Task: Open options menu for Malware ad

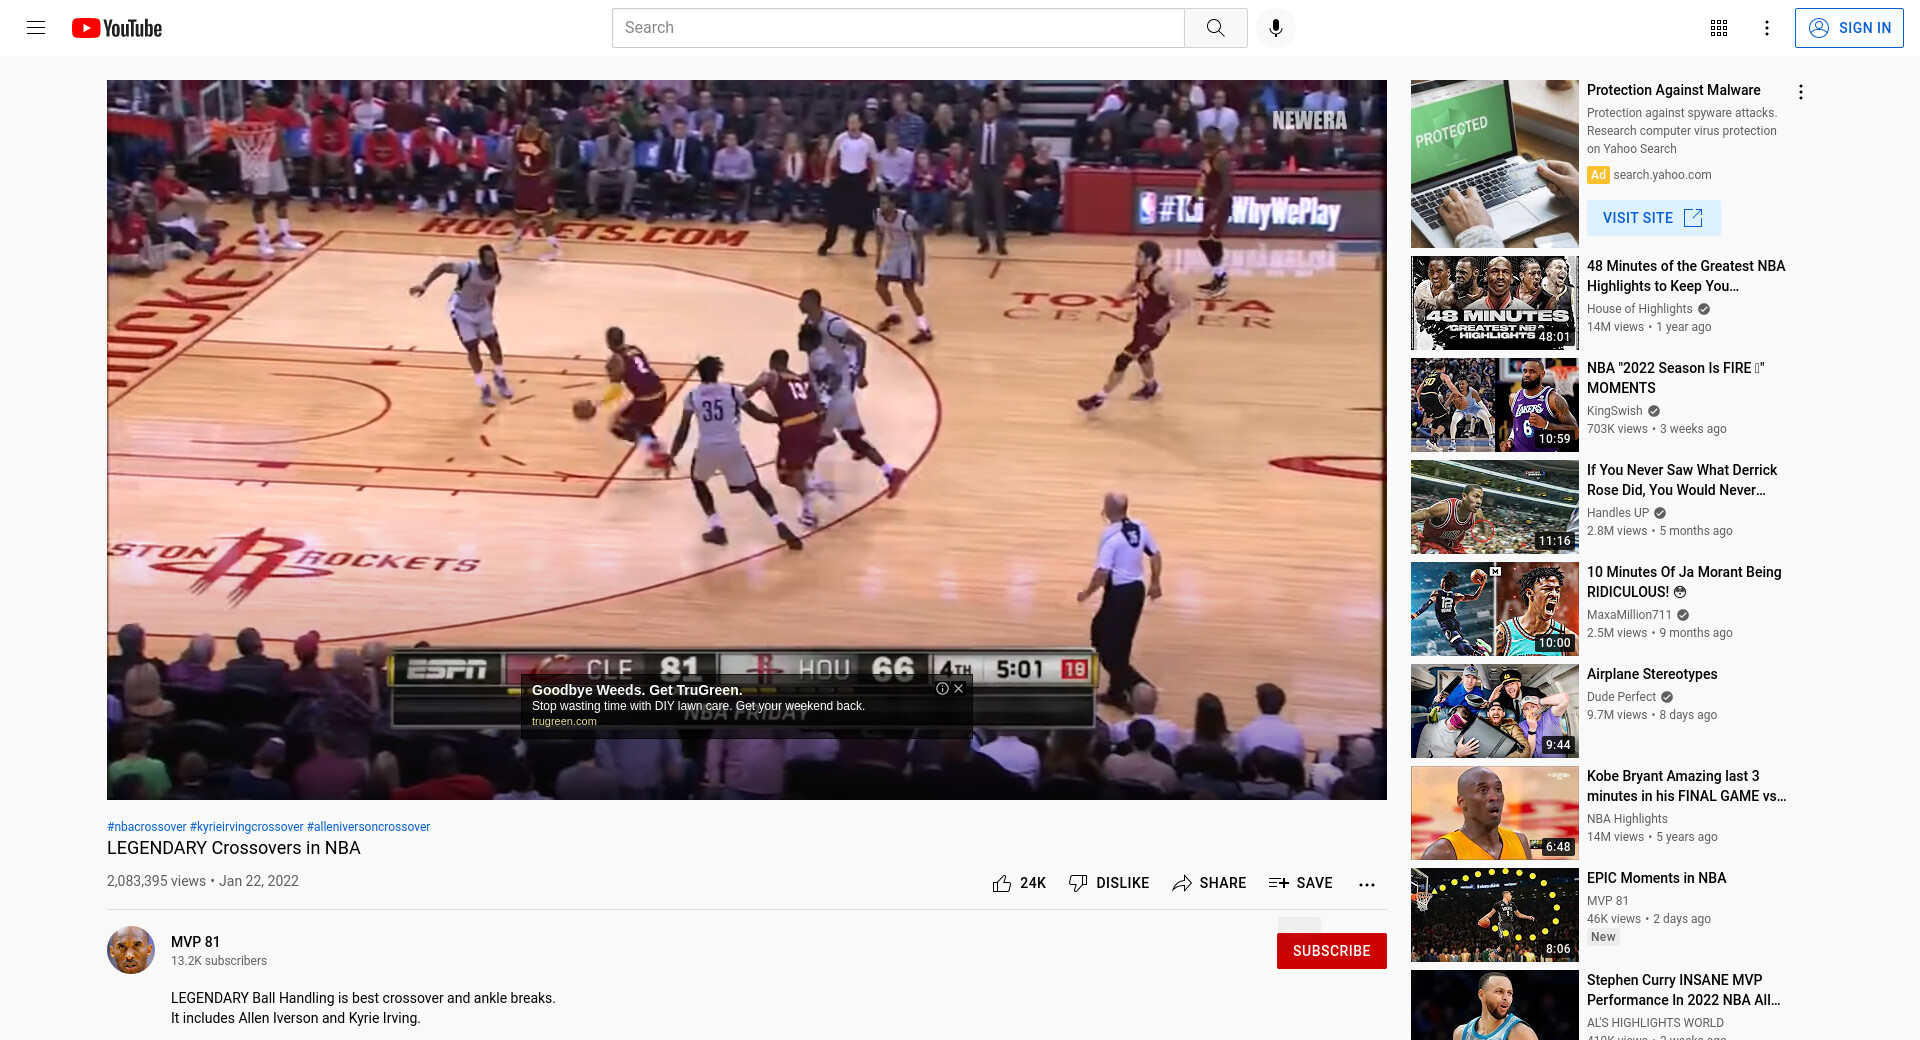Action: (1800, 92)
